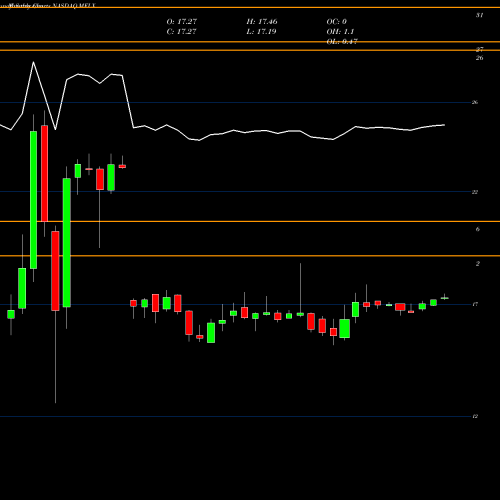The image size is (500, 500).
Task: Click the close price value C: 17.27
Action: 182,32
